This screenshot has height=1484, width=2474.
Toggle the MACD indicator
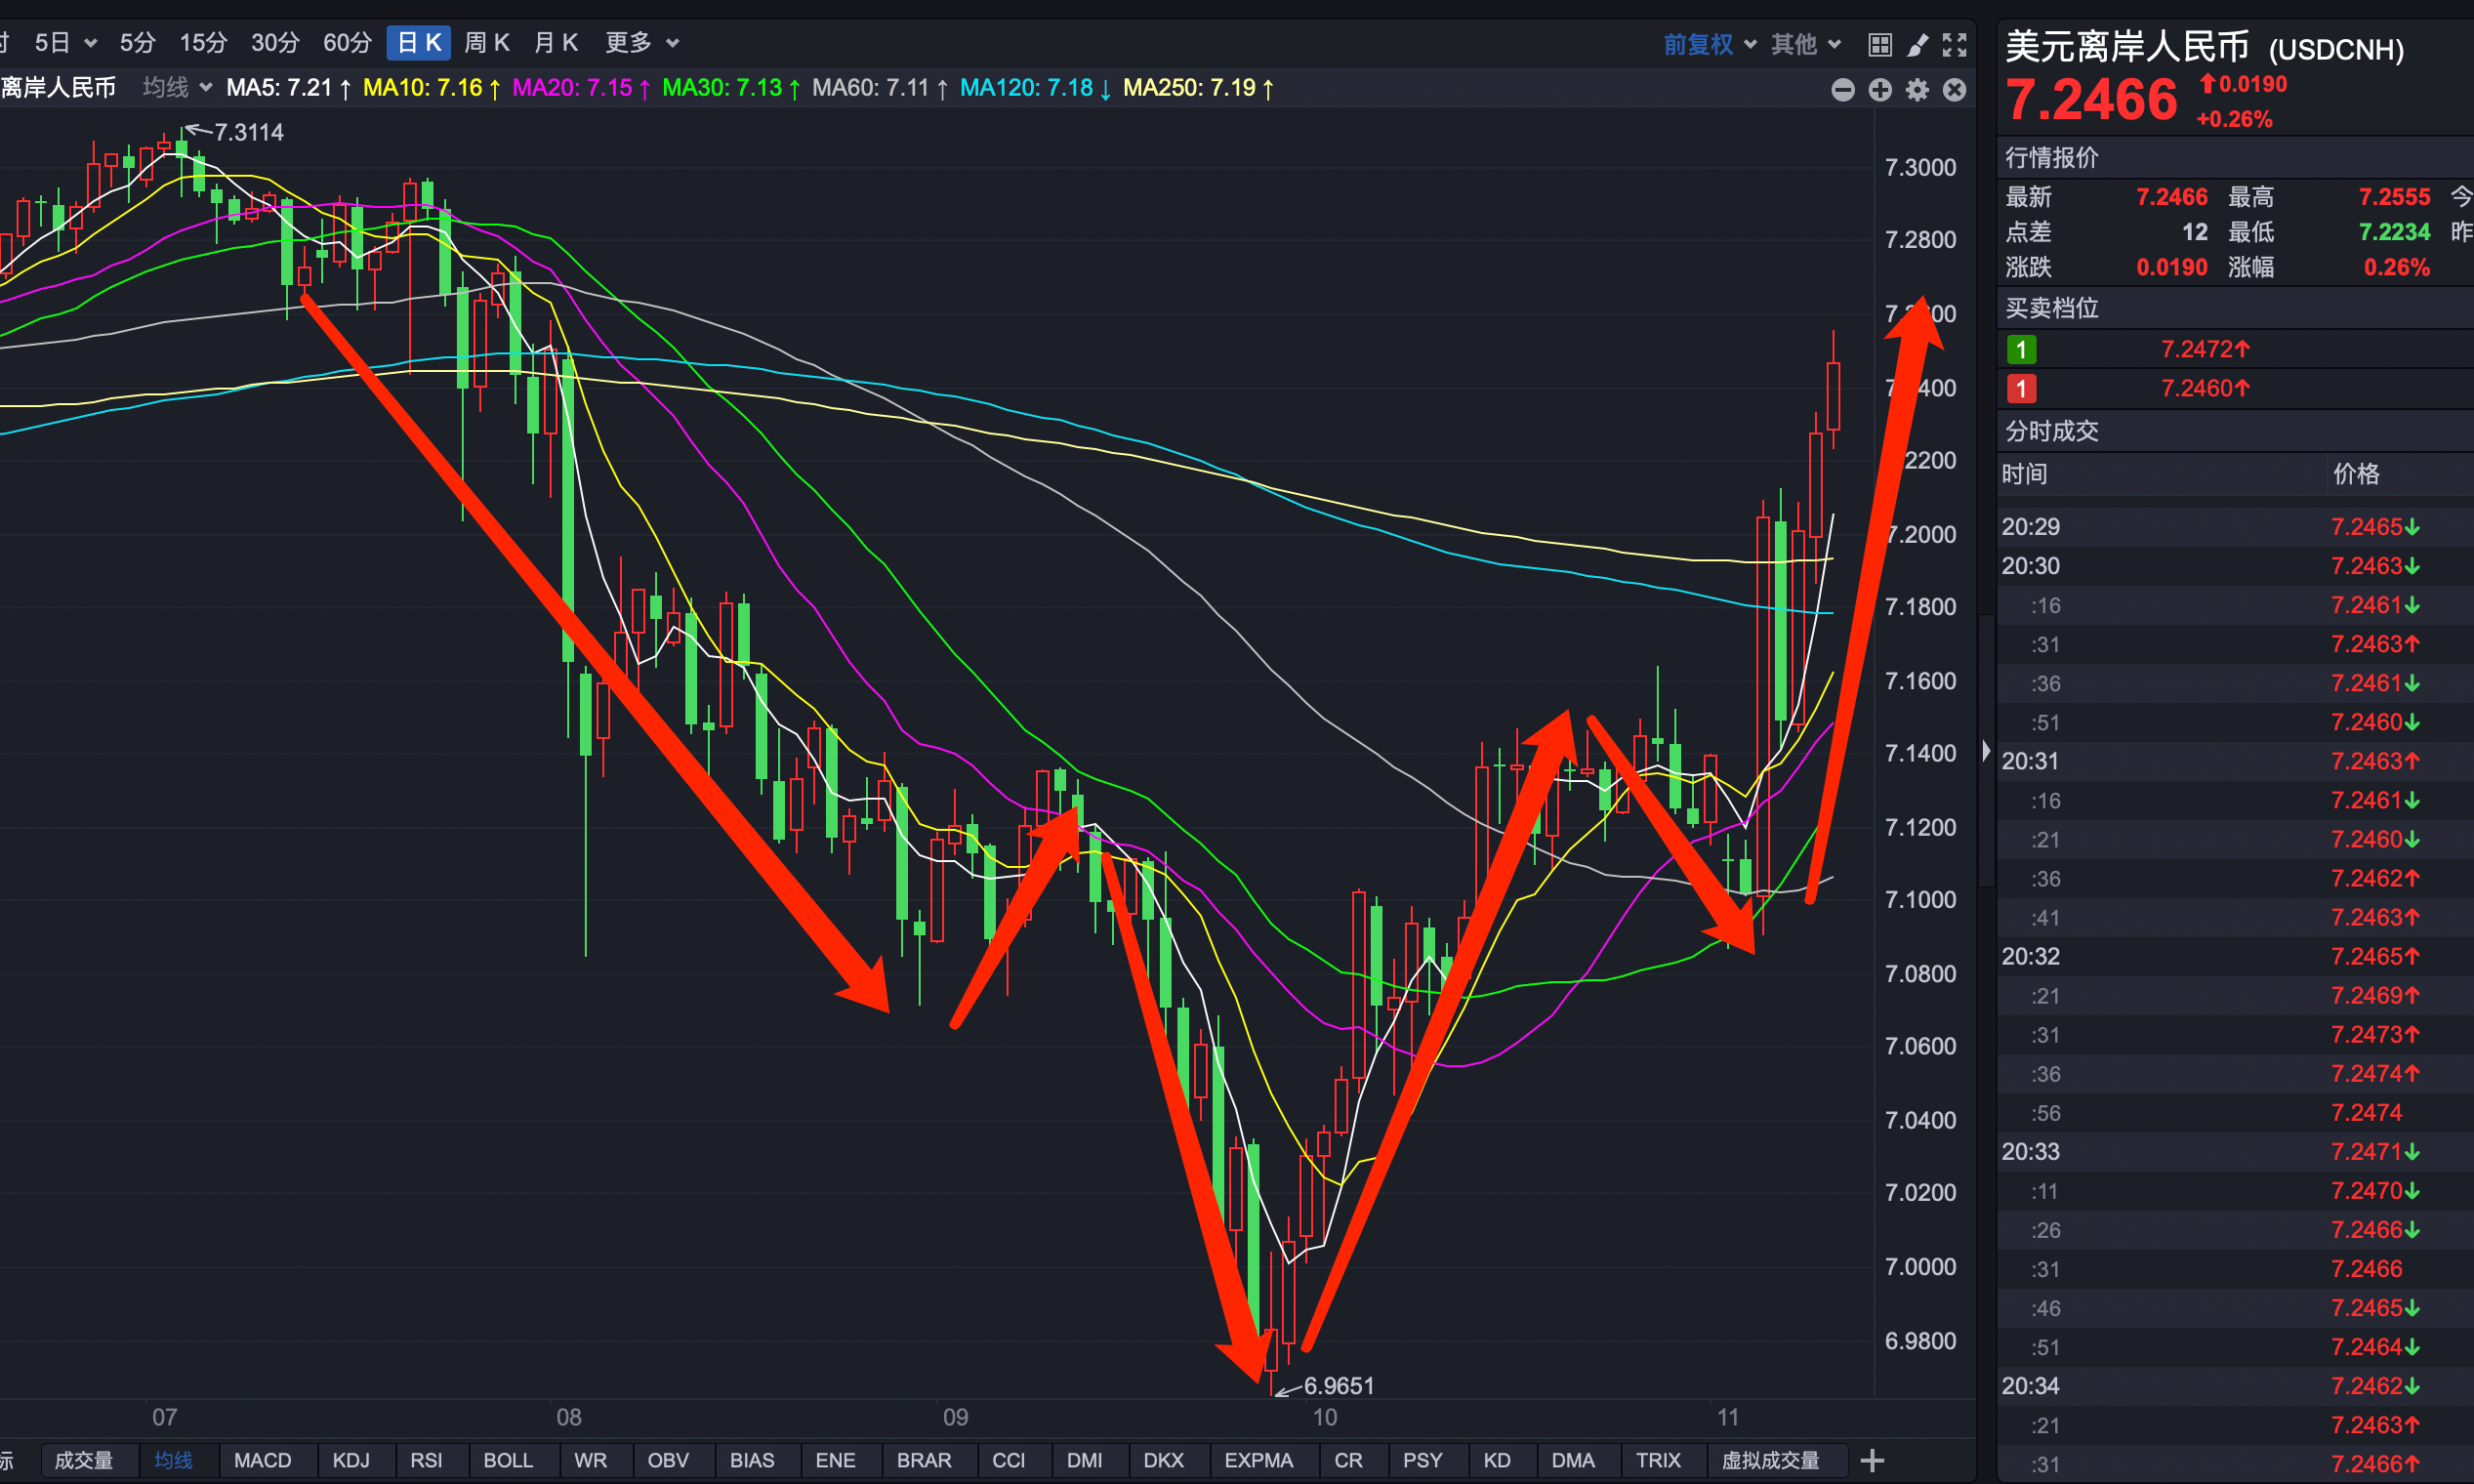(262, 1460)
